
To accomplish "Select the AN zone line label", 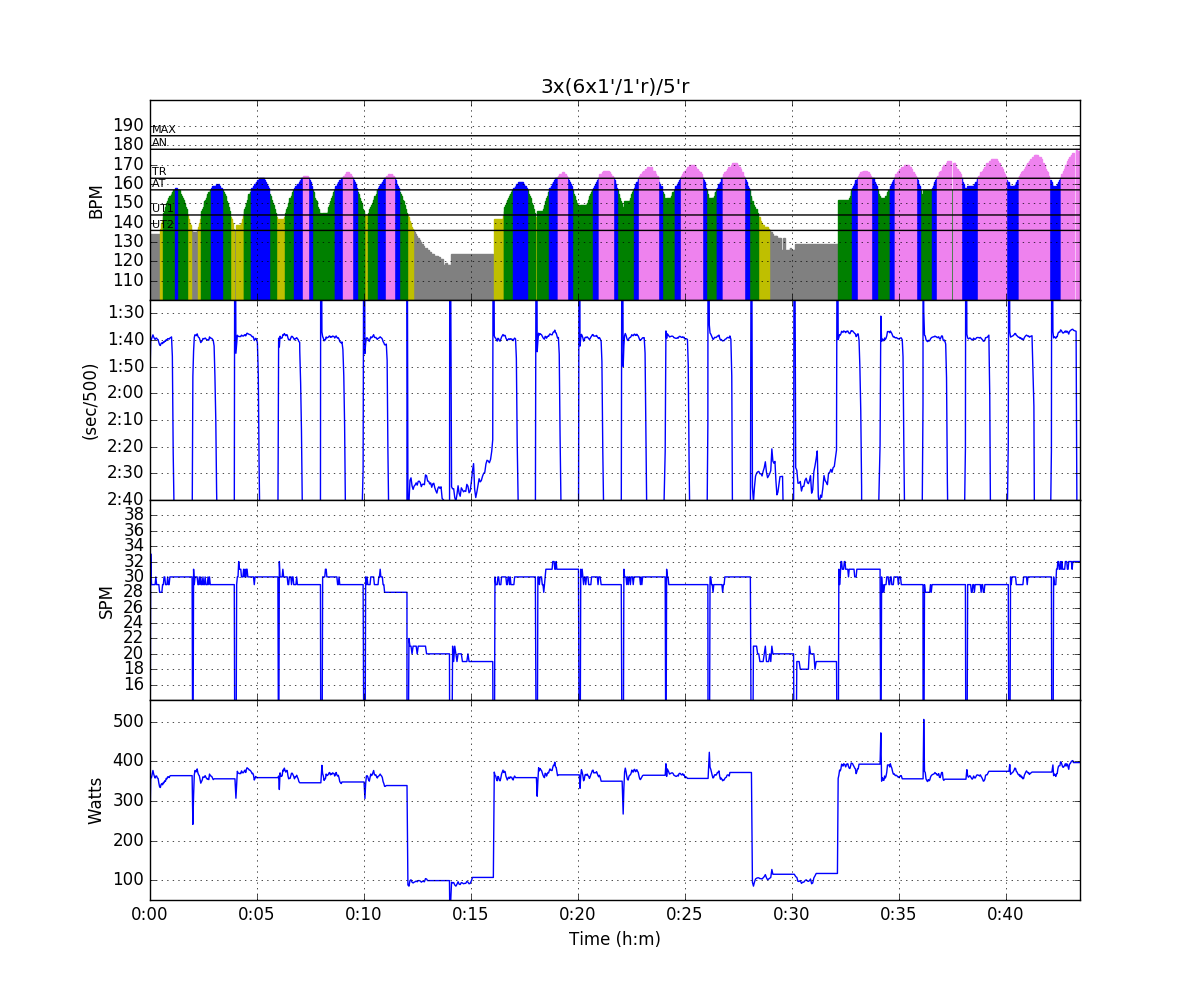I will click(159, 143).
